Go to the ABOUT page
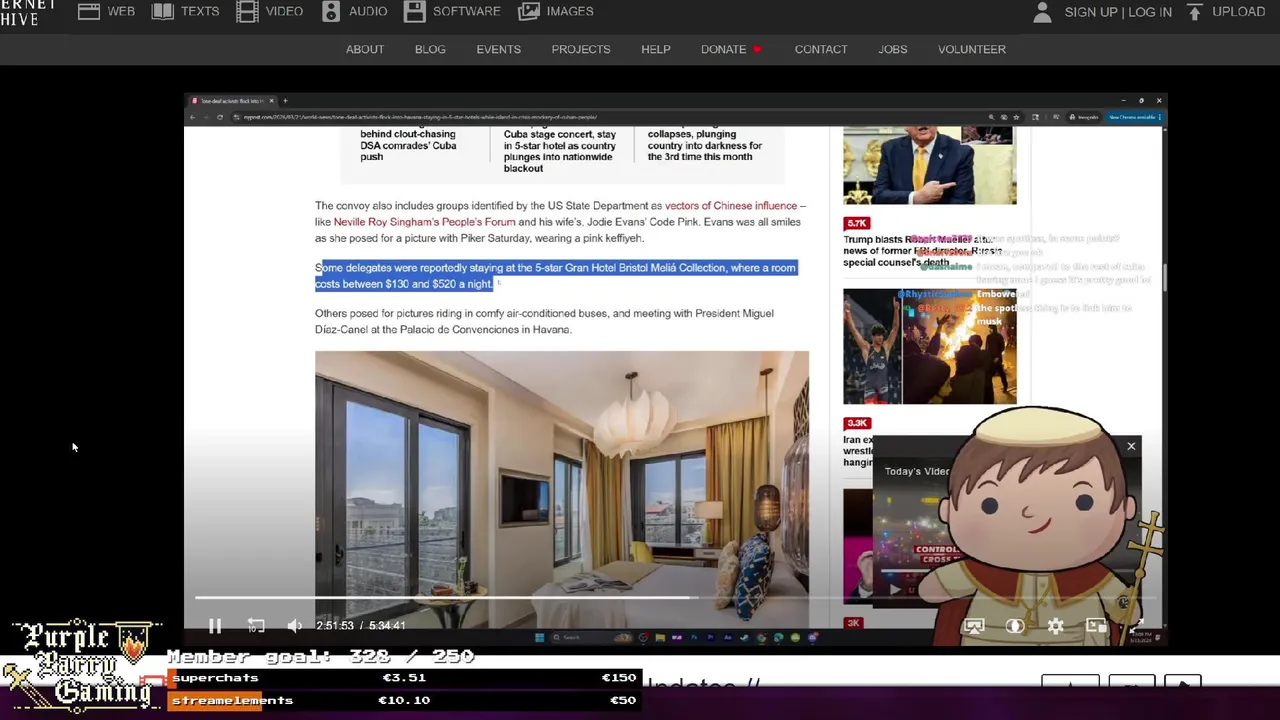The width and height of the screenshot is (1280, 720). coord(365,49)
